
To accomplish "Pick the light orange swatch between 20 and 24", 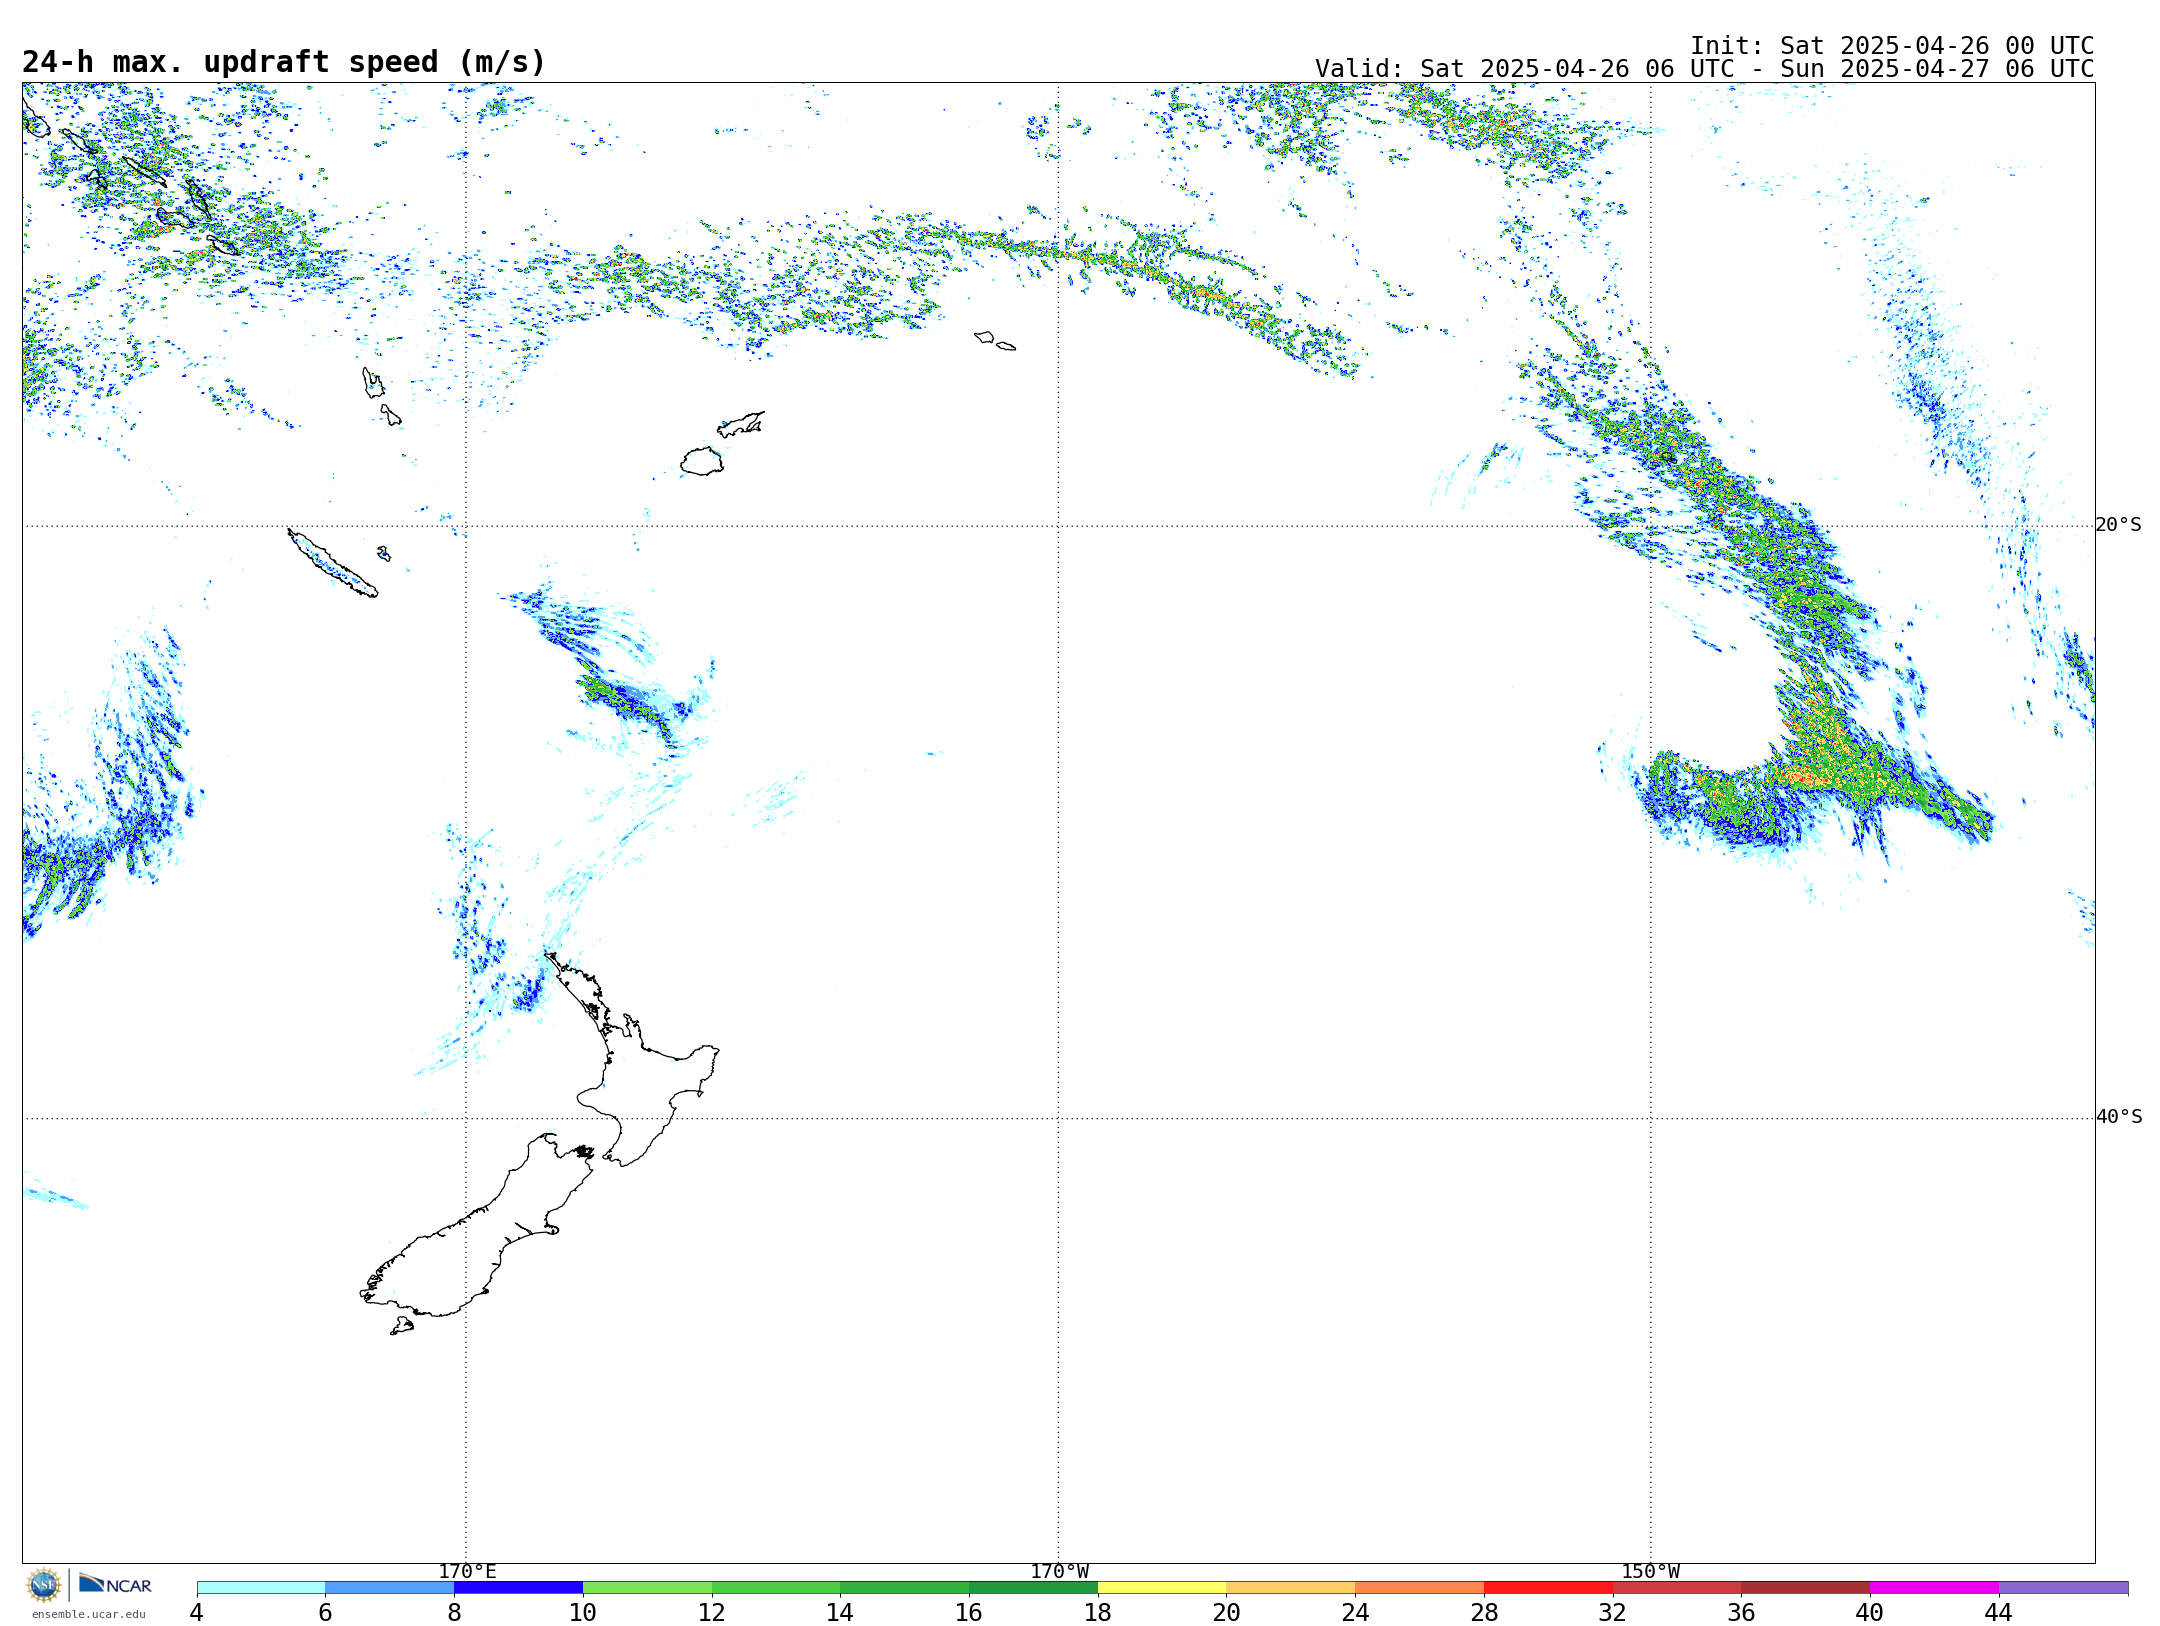I will (1291, 1588).
